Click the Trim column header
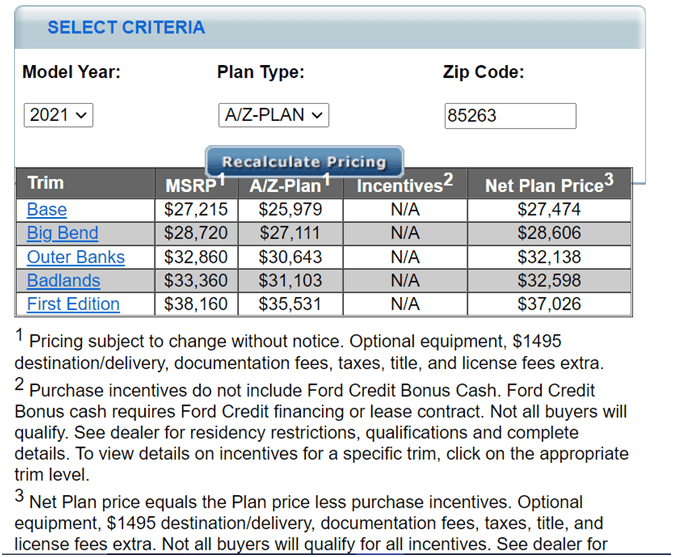Screen dimensions: 673x557 coord(46,184)
